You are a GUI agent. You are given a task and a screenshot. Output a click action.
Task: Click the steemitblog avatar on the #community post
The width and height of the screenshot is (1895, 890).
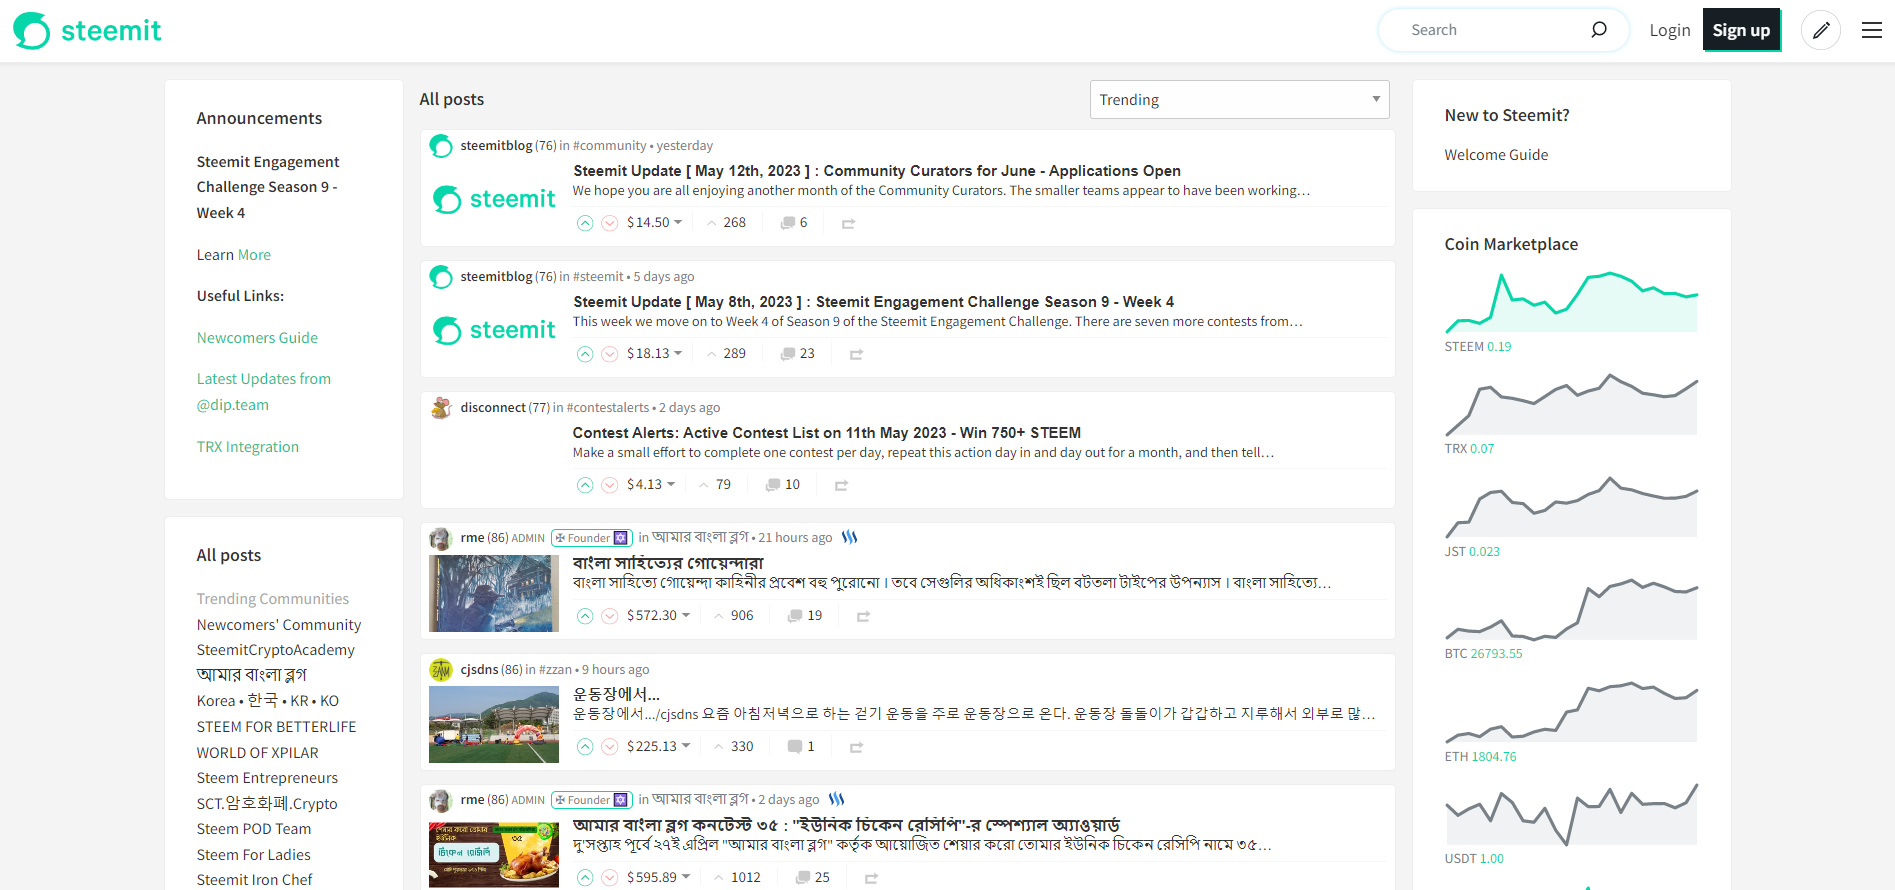pos(441,146)
